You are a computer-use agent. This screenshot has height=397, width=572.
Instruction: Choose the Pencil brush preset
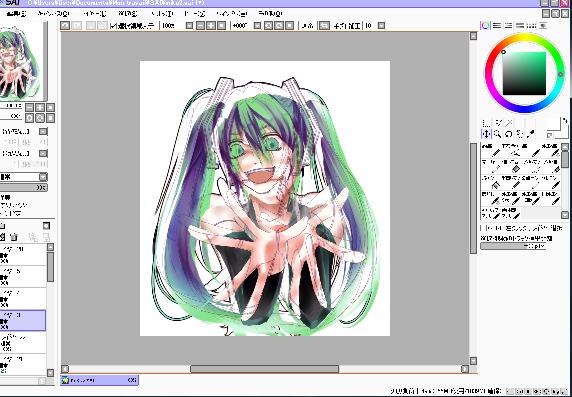[x=491, y=150]
